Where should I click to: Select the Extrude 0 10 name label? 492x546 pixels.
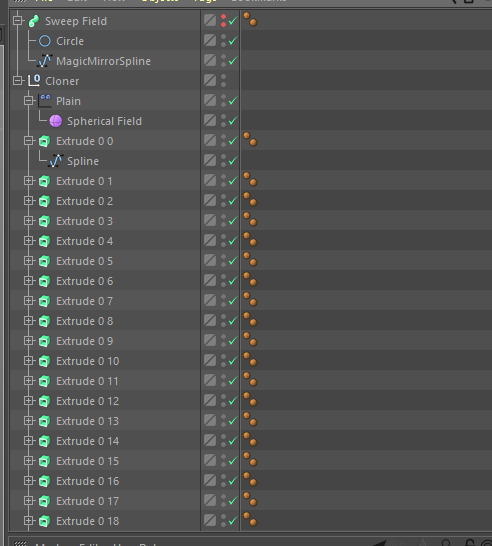tap(87, 361)
